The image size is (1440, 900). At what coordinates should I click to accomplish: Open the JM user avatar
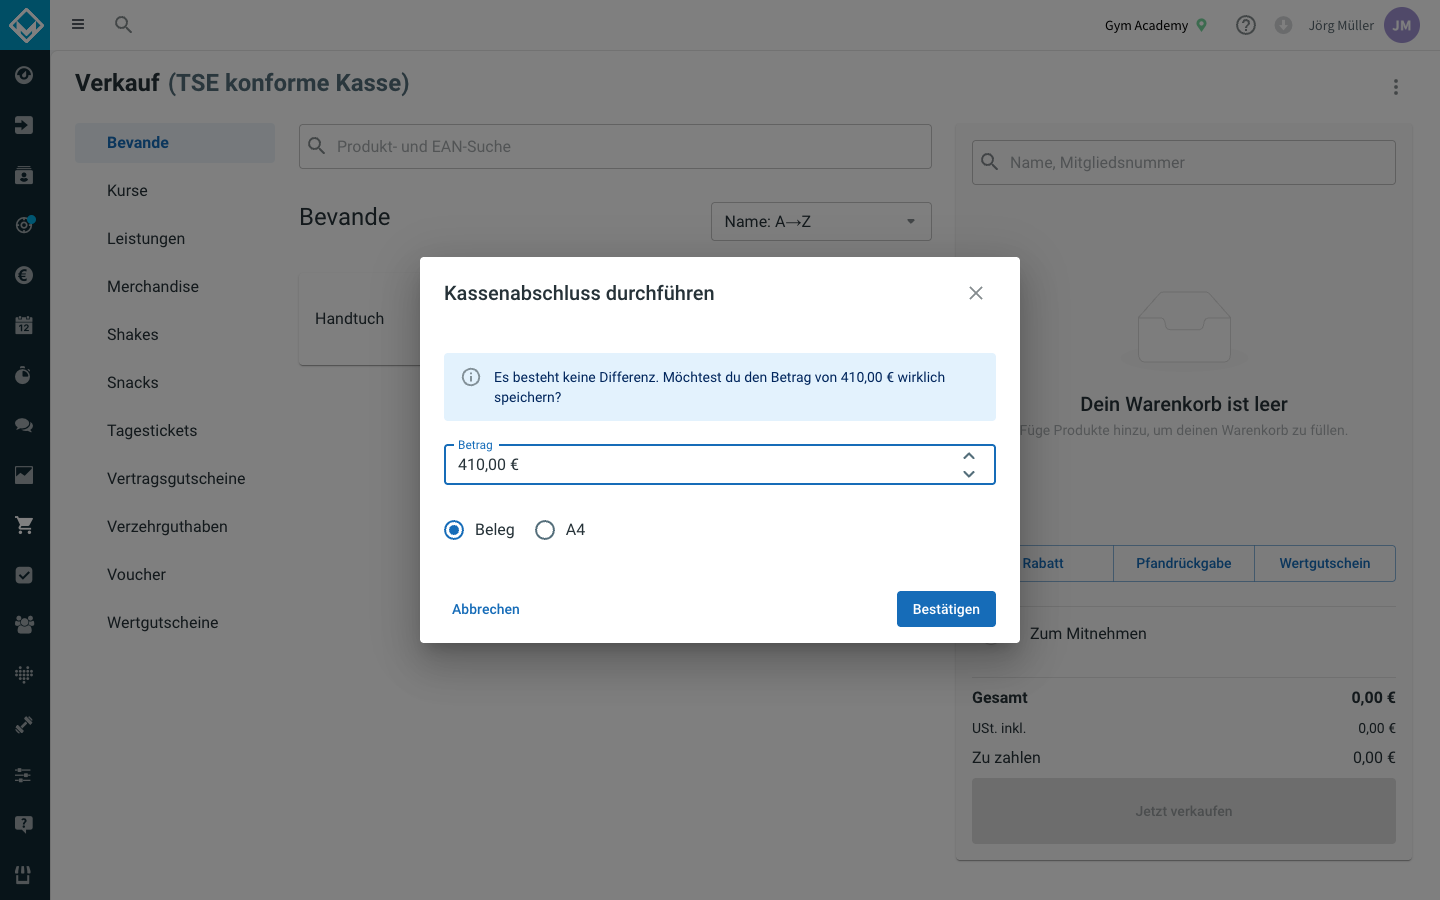coord(1402,25)
